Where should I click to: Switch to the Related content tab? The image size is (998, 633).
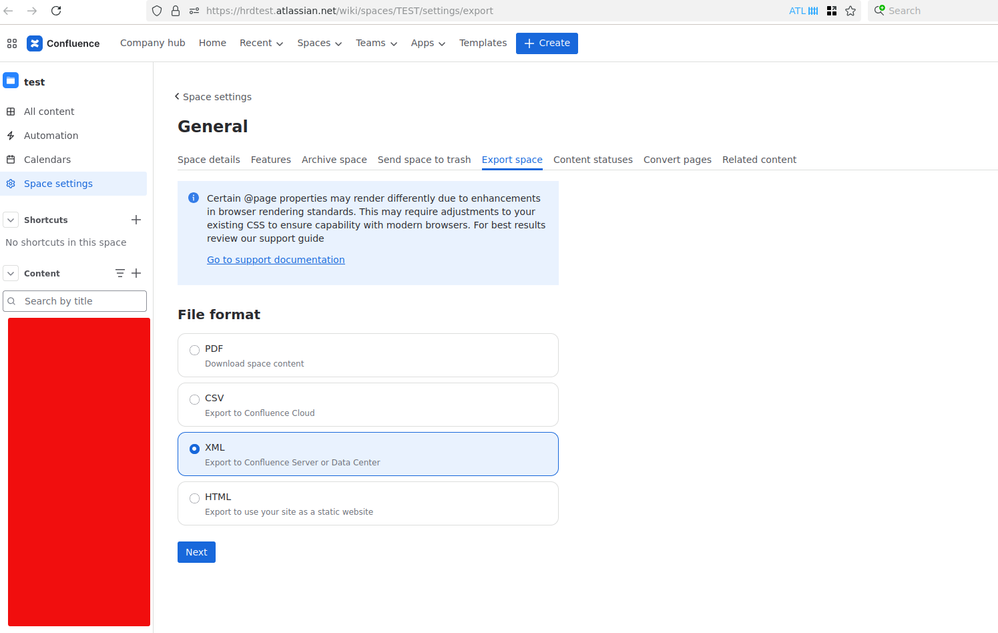(x=759, y=160)
